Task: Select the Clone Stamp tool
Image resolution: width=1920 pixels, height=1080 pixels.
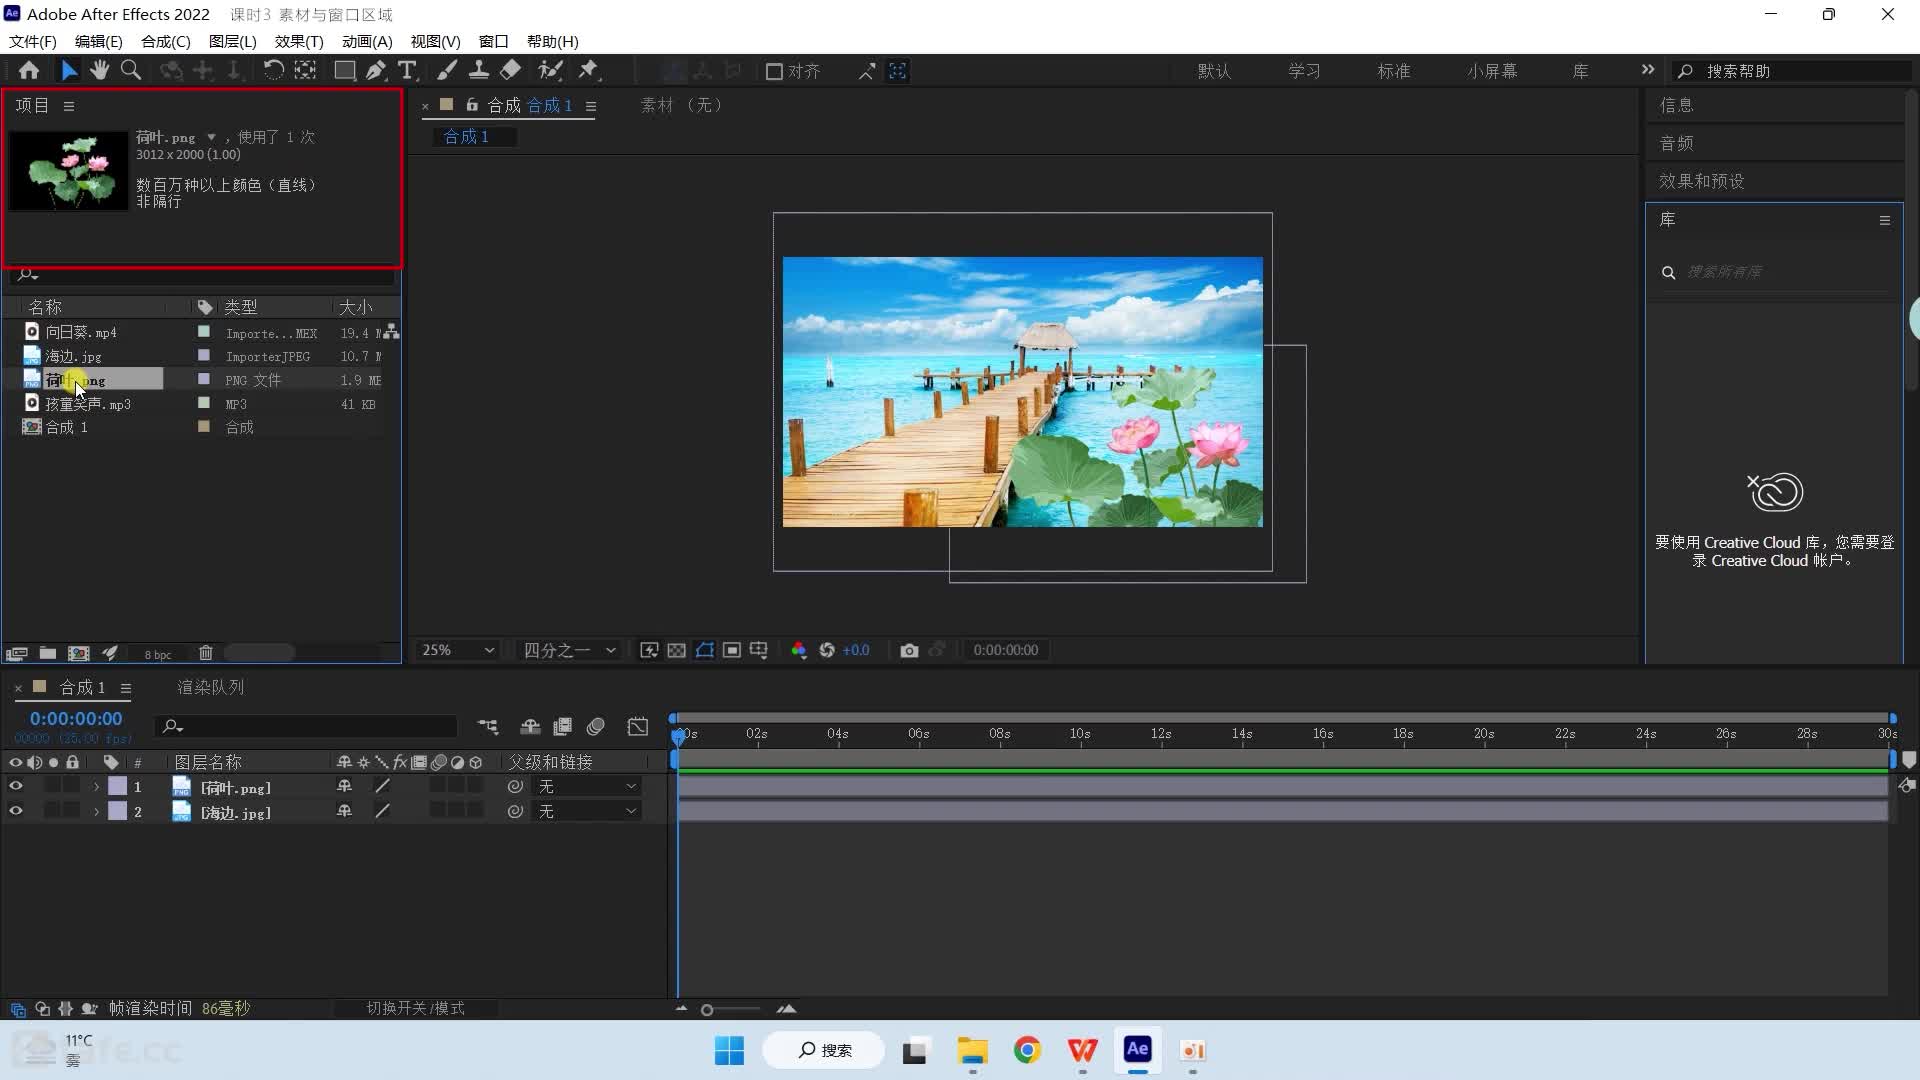Action: click(479, 70)
